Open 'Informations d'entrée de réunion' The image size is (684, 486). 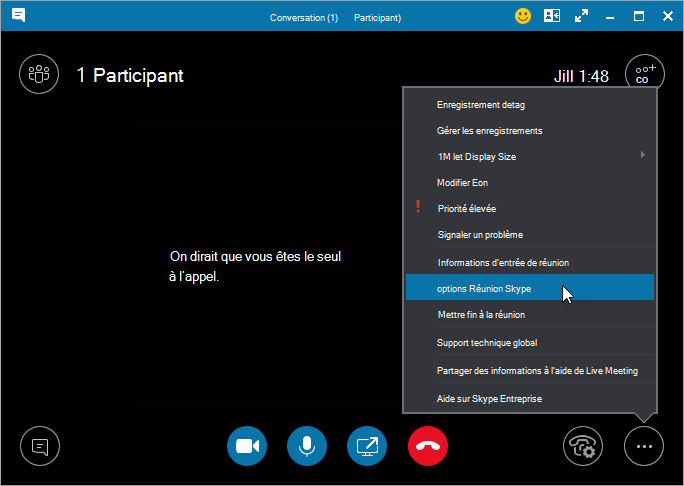pos(530,263)
